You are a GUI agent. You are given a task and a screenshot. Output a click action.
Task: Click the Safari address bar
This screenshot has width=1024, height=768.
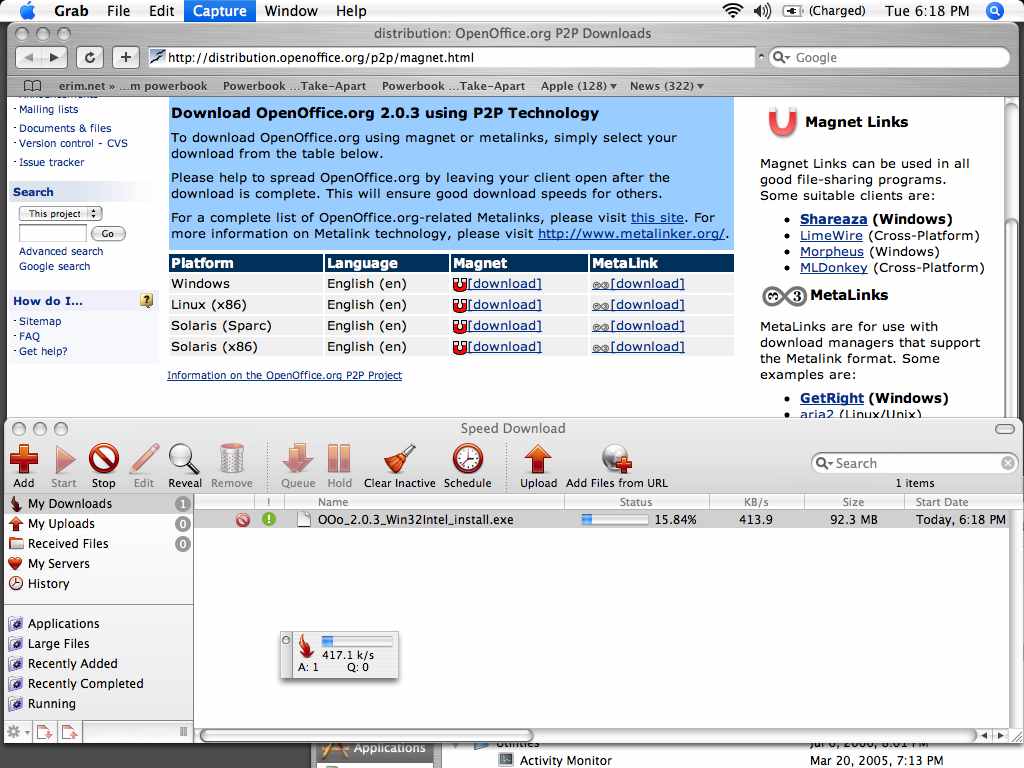point(451,57)
